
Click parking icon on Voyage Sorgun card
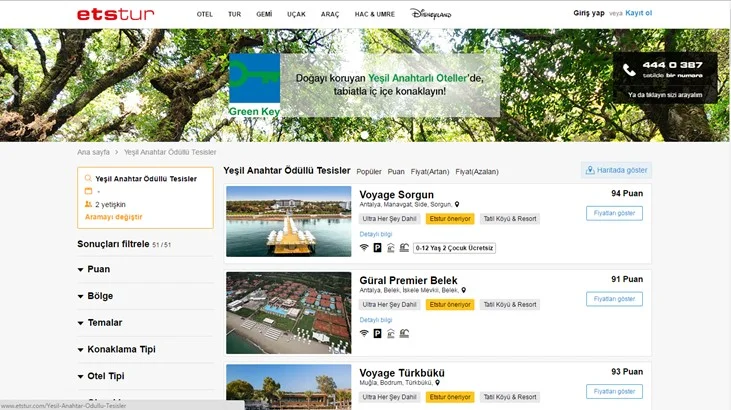pos(378,248)
